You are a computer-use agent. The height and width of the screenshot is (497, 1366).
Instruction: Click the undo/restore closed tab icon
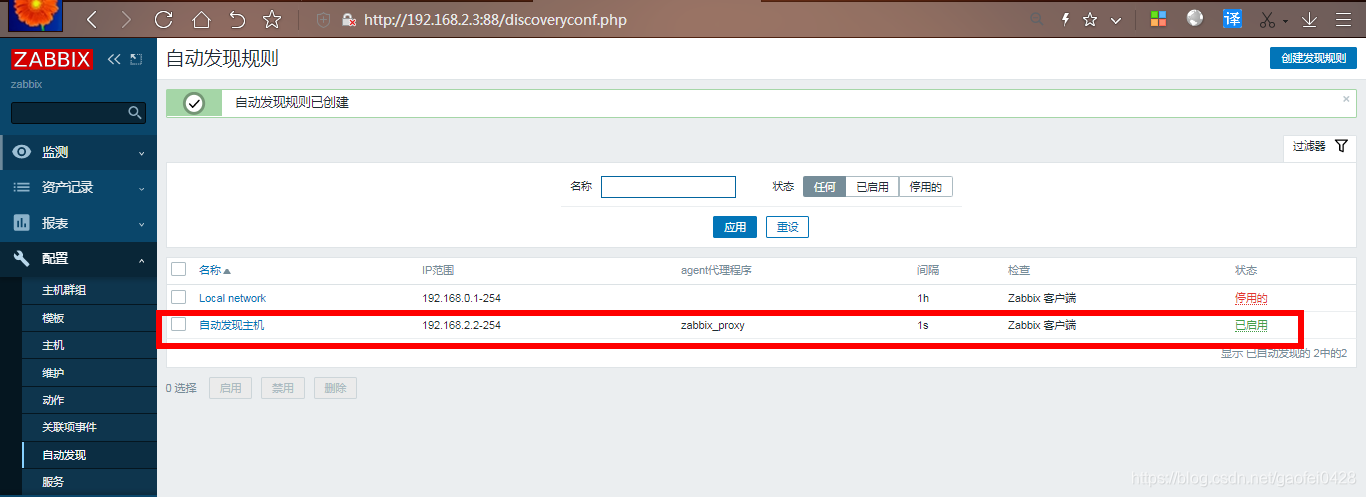pos(236,19)
